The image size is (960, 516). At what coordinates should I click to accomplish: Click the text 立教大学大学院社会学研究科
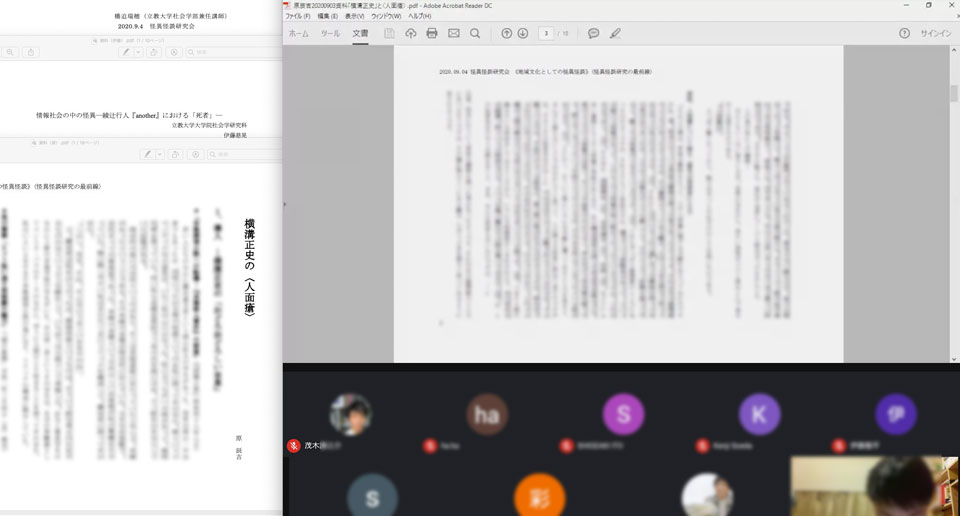(209, 125)
